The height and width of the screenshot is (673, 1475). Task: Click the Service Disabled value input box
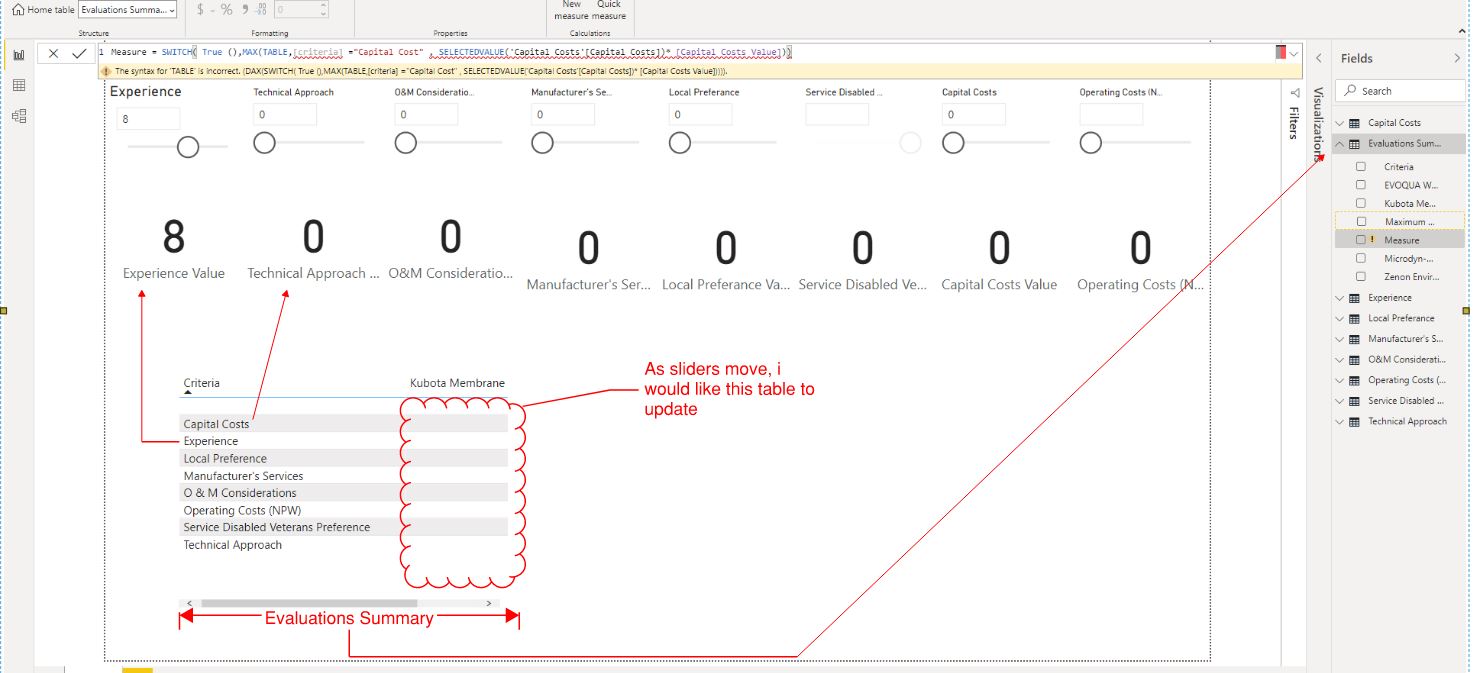tap(837, 114)
